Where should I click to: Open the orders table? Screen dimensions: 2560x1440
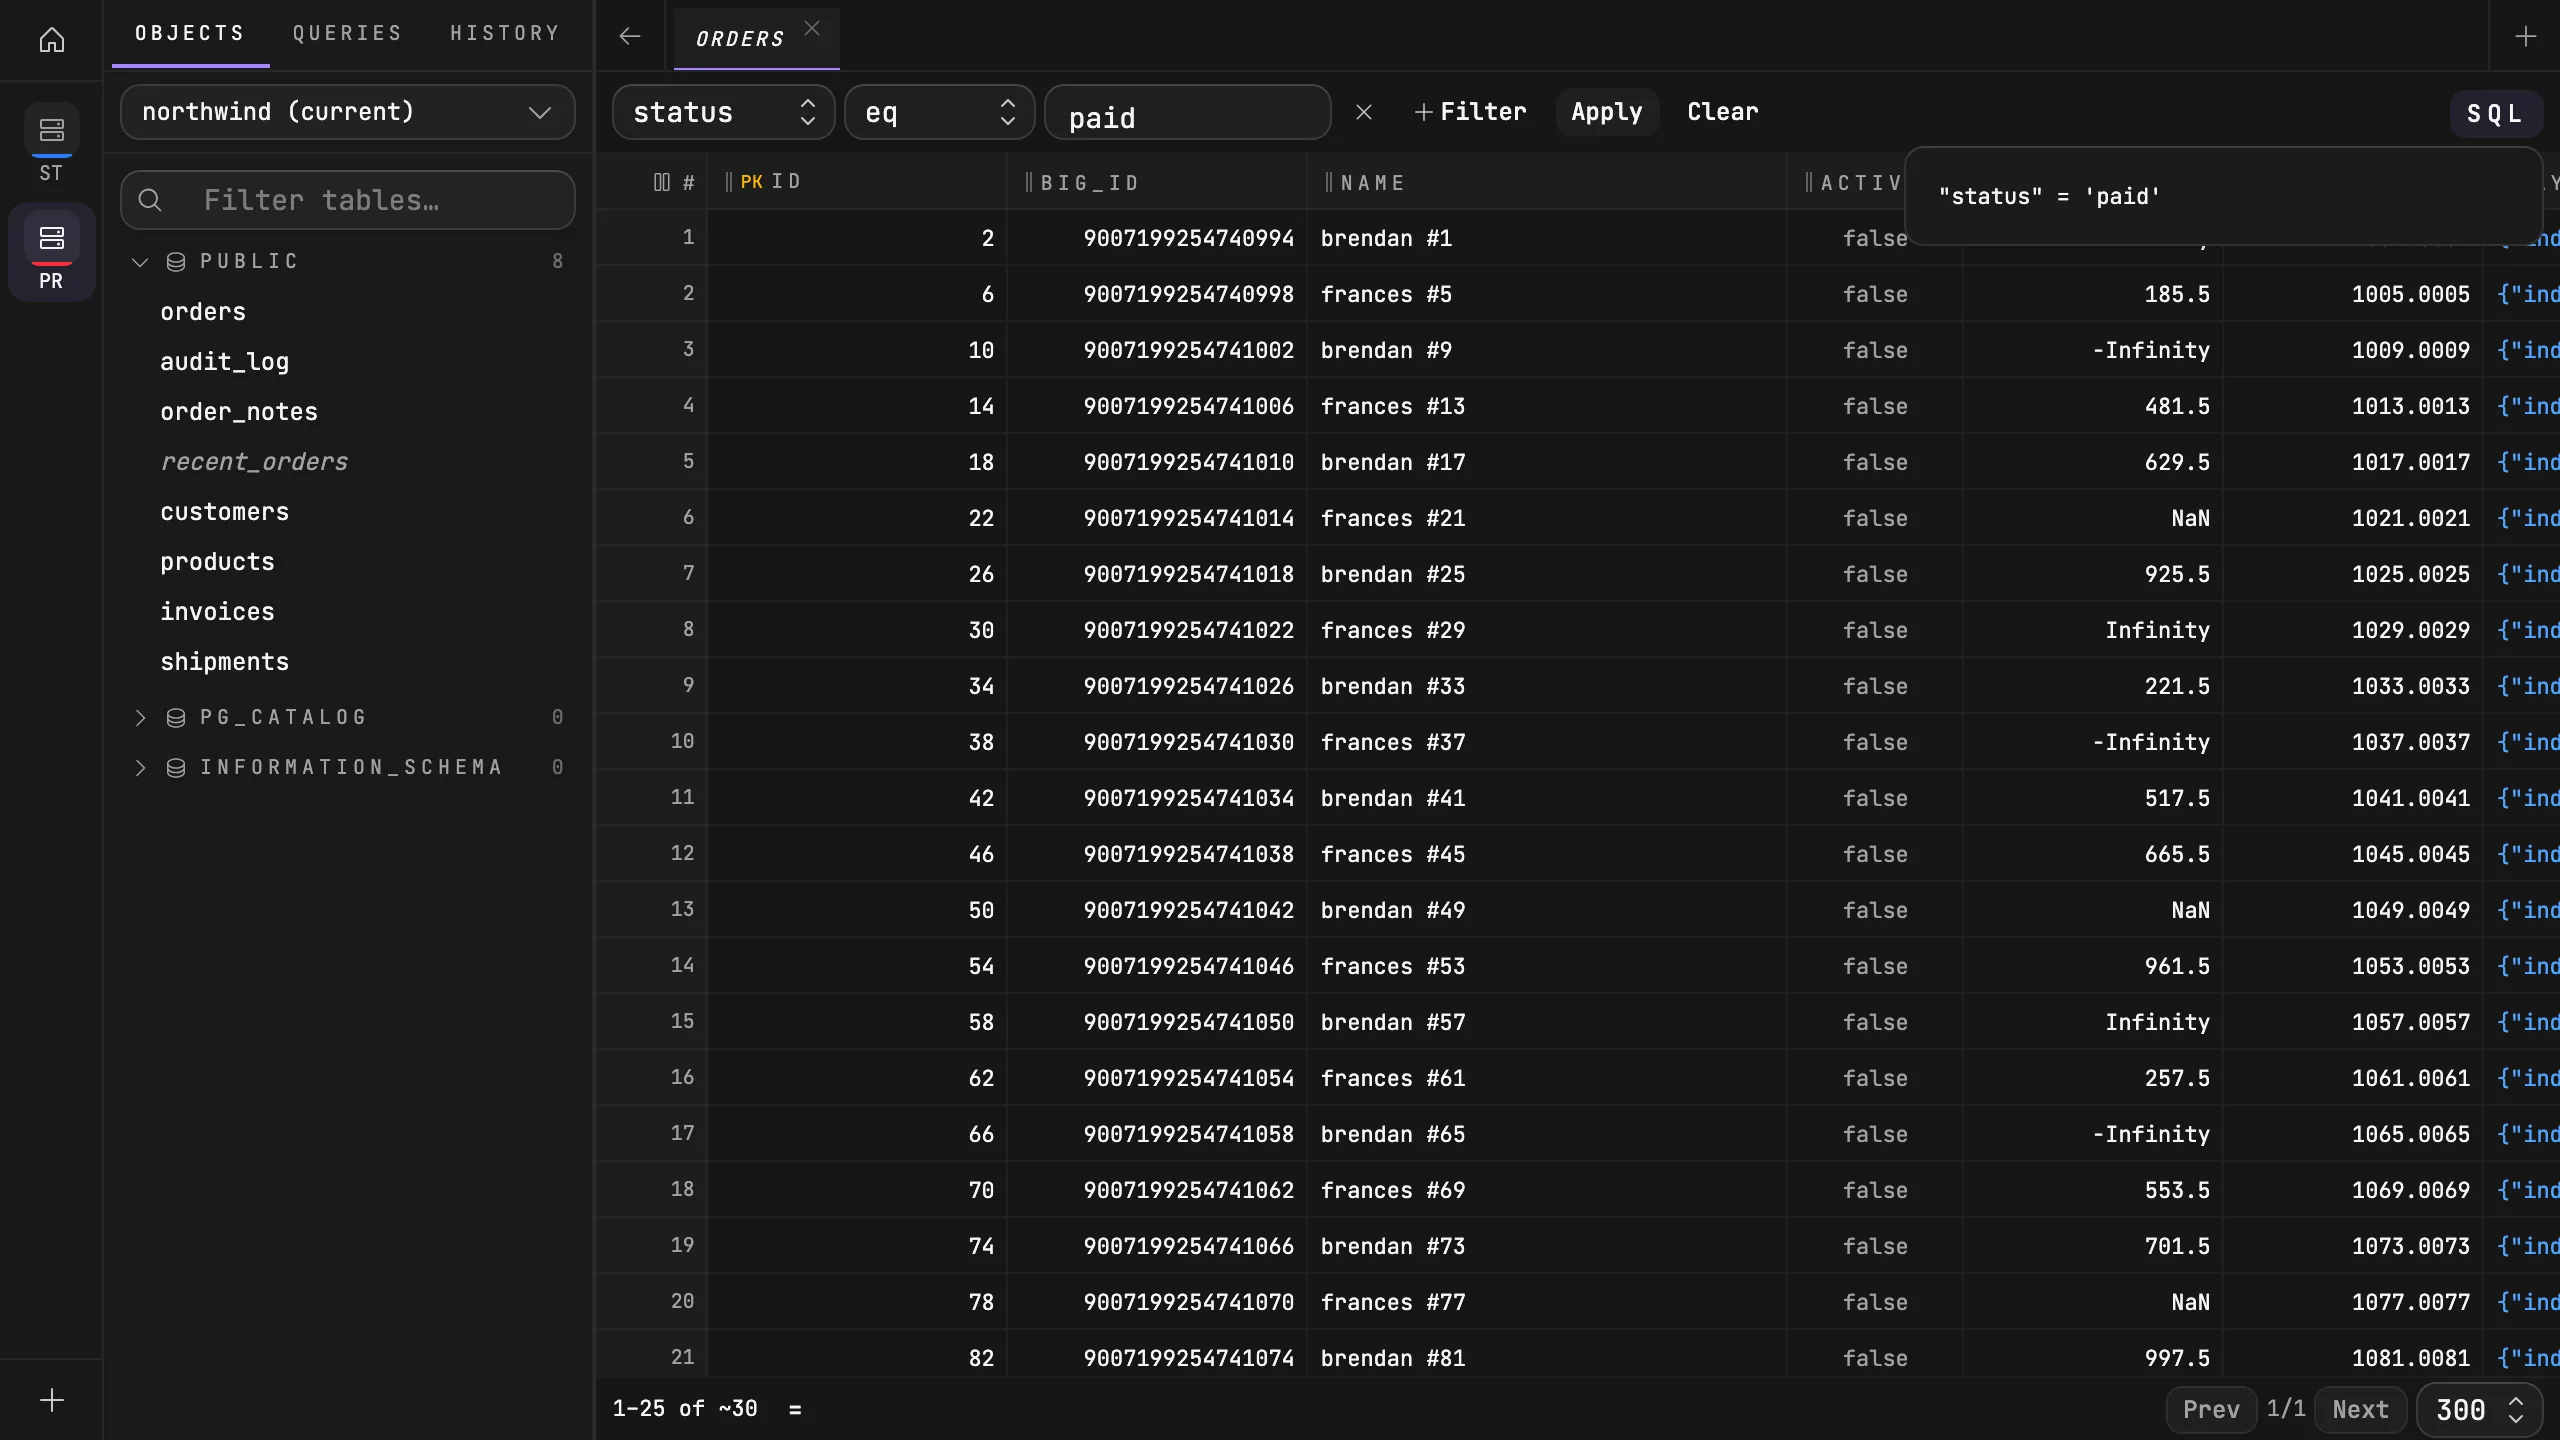[203, 312]
